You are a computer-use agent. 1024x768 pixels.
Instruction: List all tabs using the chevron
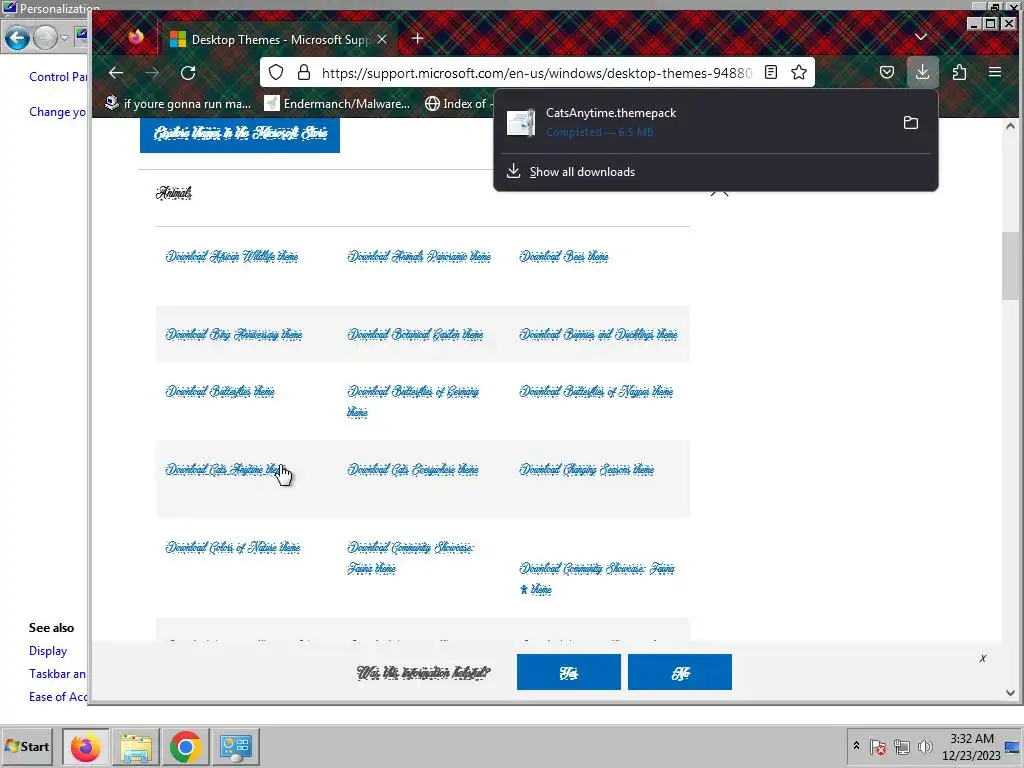click(921, 37)
